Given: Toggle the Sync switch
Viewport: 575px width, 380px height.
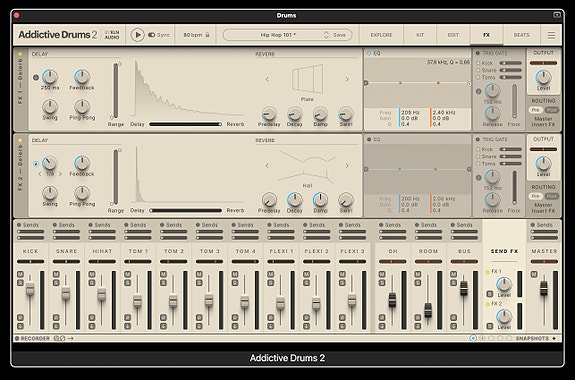Looking at the screenshot, I should pyautogui.click(x=151, y=35).
